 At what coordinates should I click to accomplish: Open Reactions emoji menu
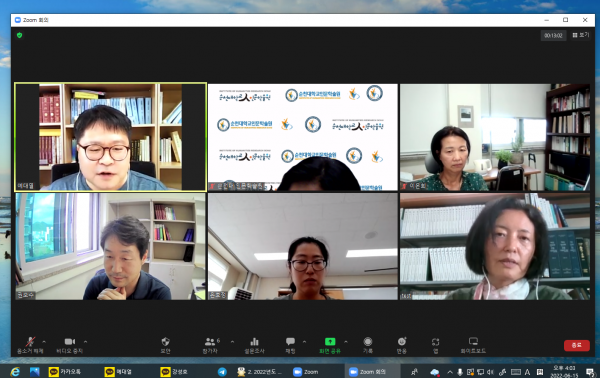[401, 345]
